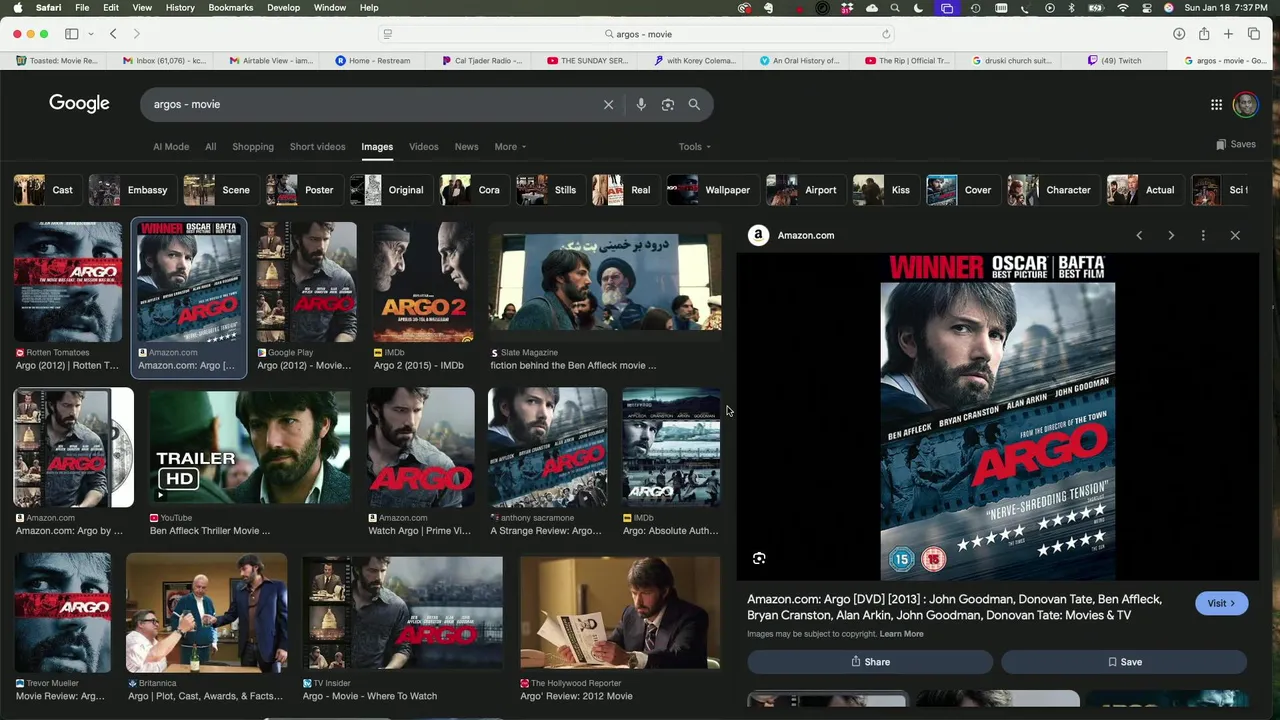The width and height of the screenshot is (1280, 720).
Task: Expand the More search filters dropdown
Action: [510, 147]
